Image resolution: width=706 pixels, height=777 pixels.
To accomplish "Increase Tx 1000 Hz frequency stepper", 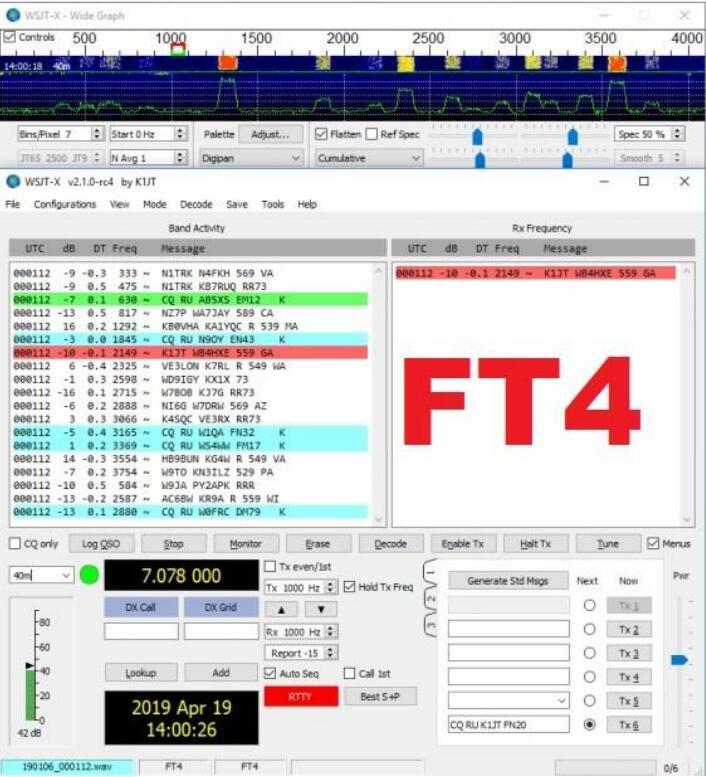I will click(330, 584).
